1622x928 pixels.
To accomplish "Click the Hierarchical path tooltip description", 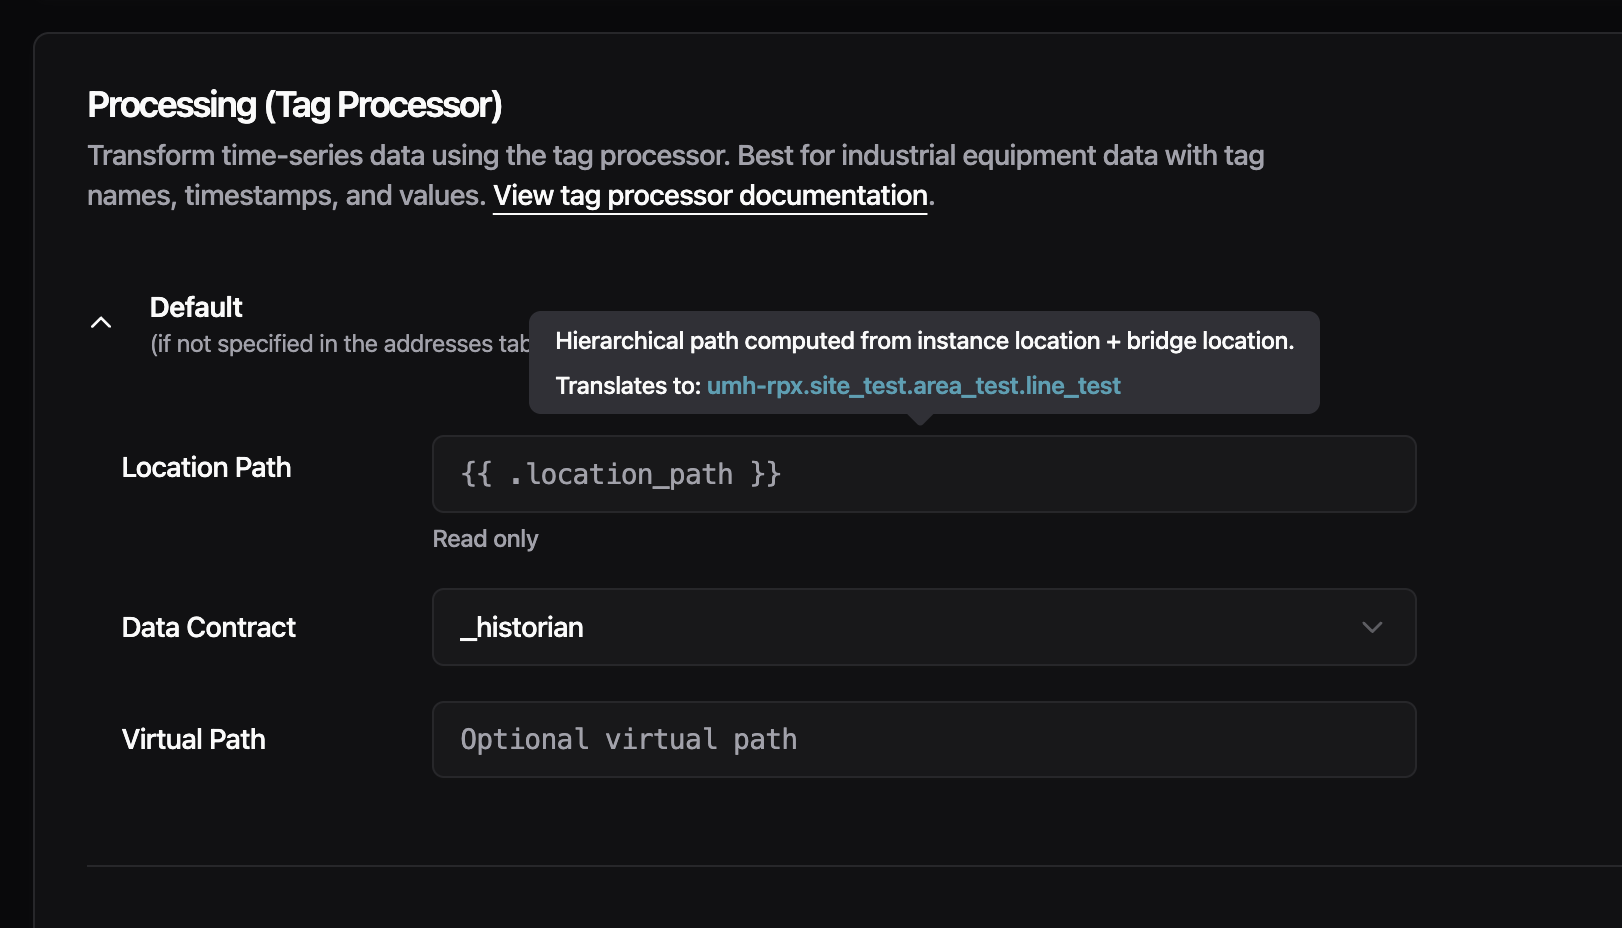I will tap(924, 341).
